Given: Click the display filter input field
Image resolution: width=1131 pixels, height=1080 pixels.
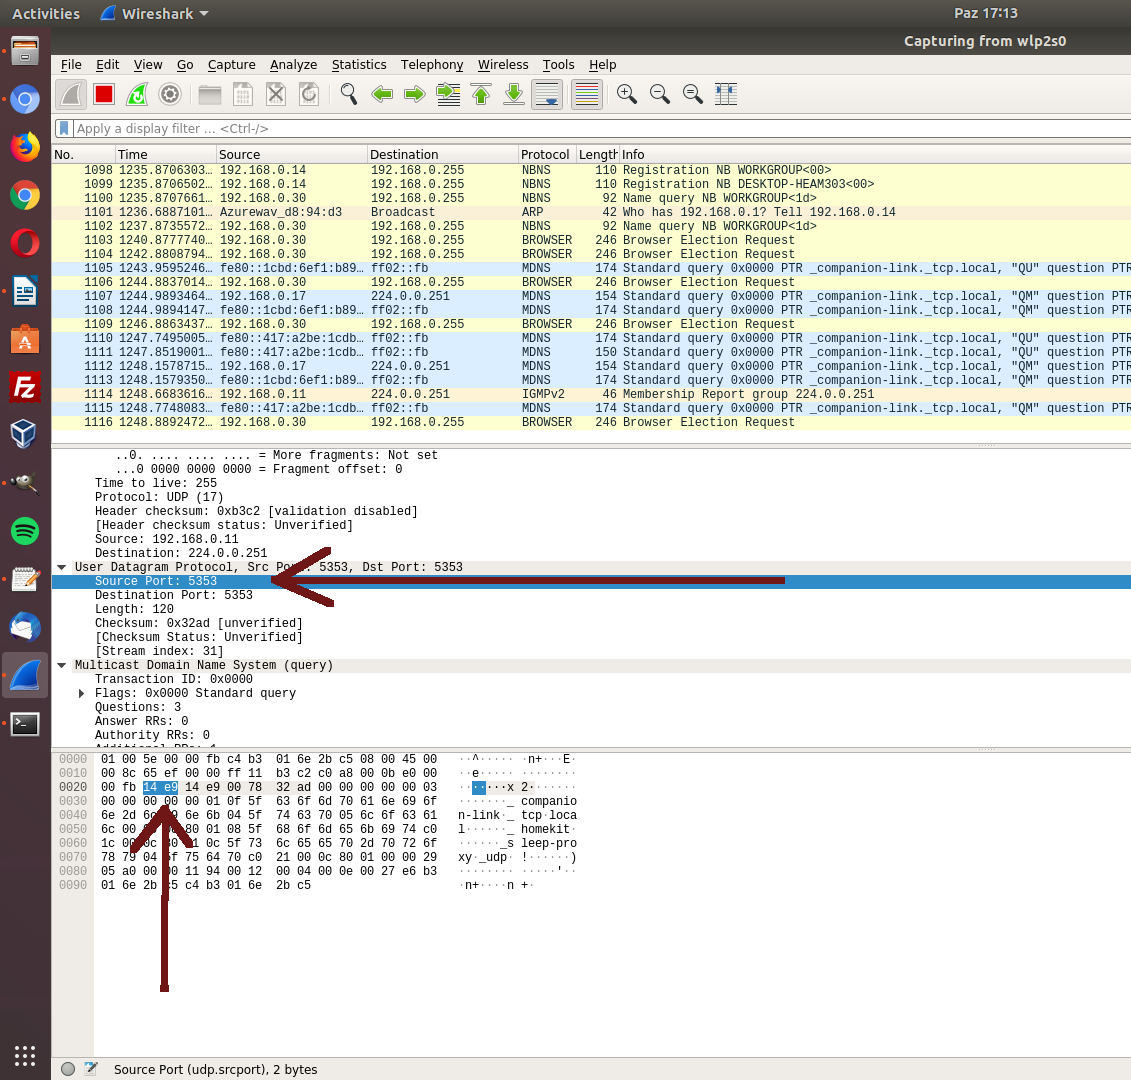Looking at the screenshot, I should pos(602,128).
